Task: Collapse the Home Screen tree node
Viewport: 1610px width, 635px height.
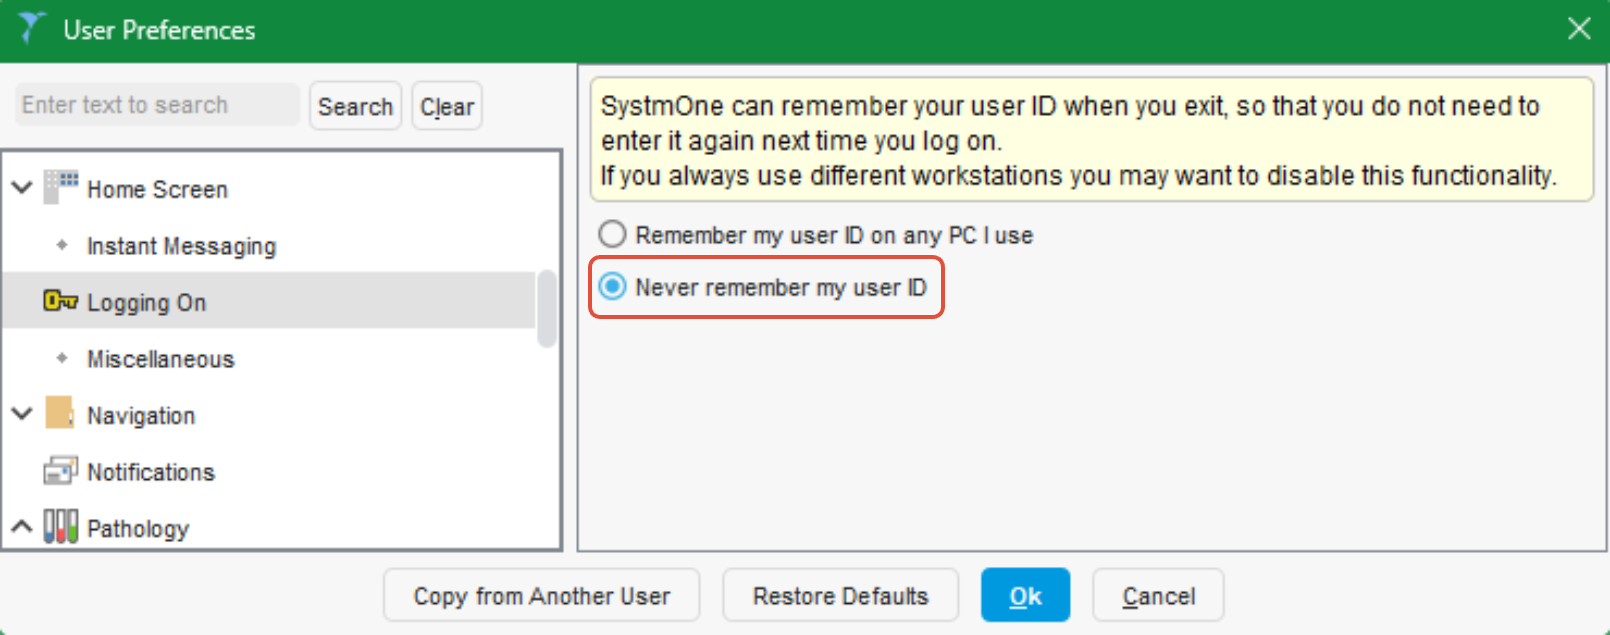Action: pos(22,187)
